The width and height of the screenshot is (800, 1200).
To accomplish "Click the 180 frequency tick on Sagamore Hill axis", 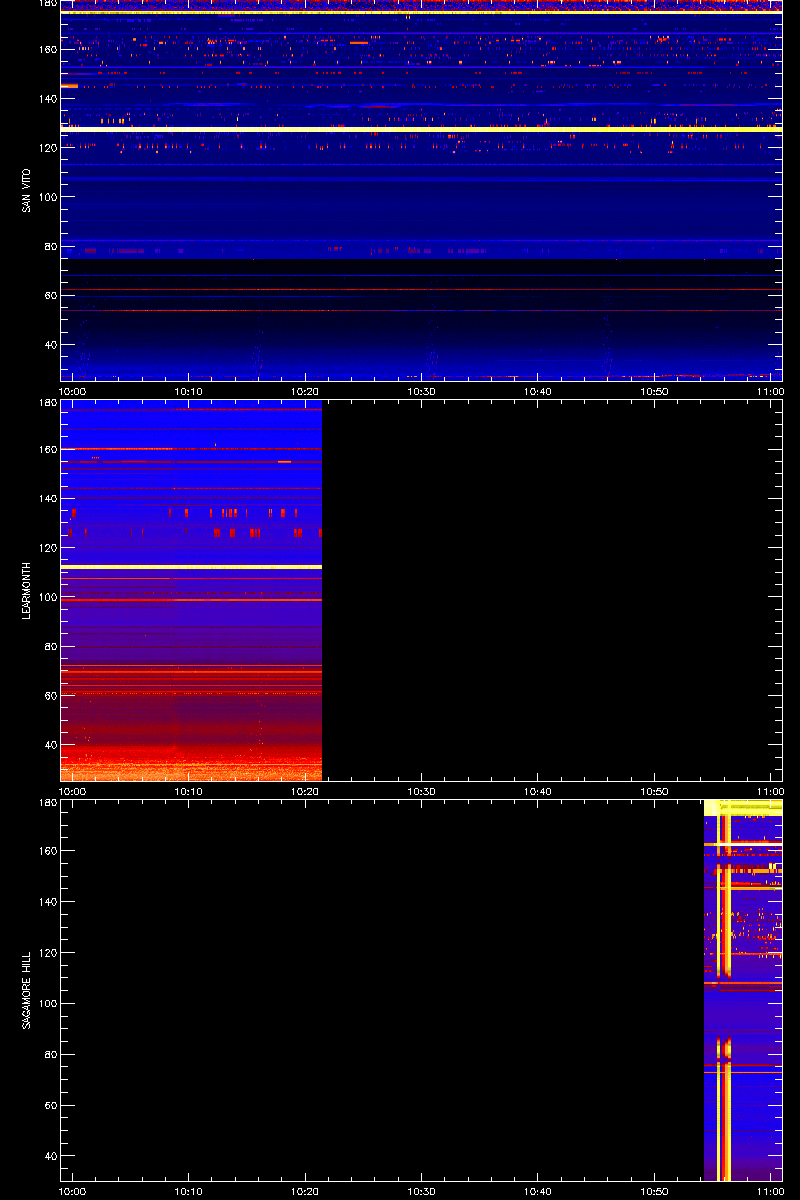I will click(47, 803).
